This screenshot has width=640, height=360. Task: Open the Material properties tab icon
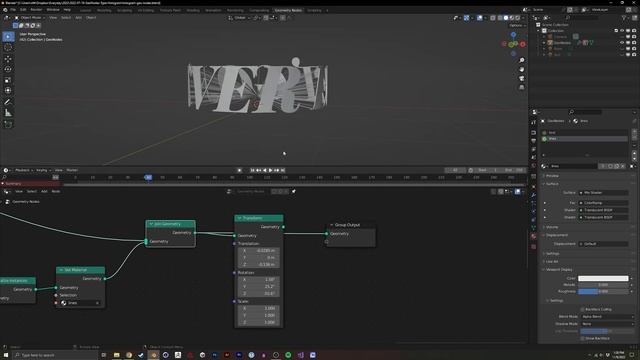(533, 236)
